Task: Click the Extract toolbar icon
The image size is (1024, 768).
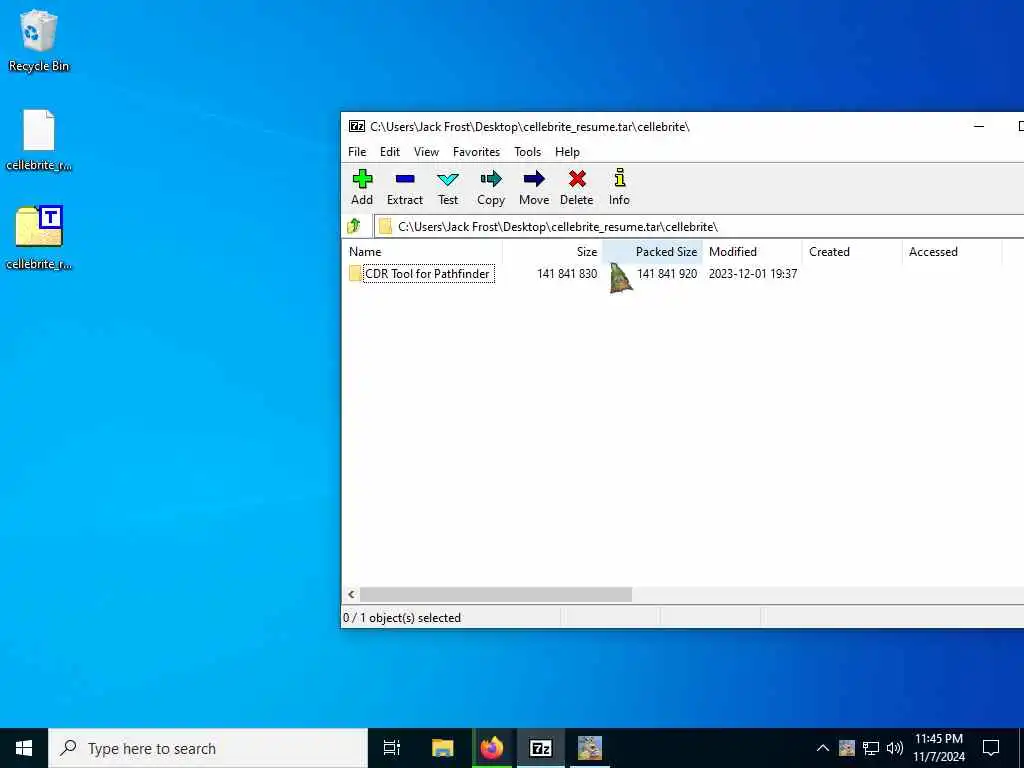Action: tap(405, 187)
